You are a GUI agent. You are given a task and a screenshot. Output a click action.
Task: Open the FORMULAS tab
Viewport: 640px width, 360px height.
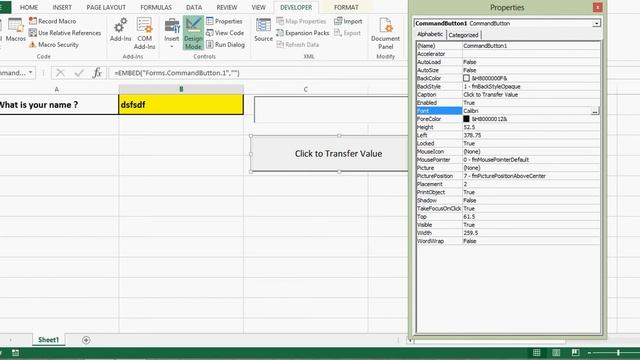click(x=156, y=7)
